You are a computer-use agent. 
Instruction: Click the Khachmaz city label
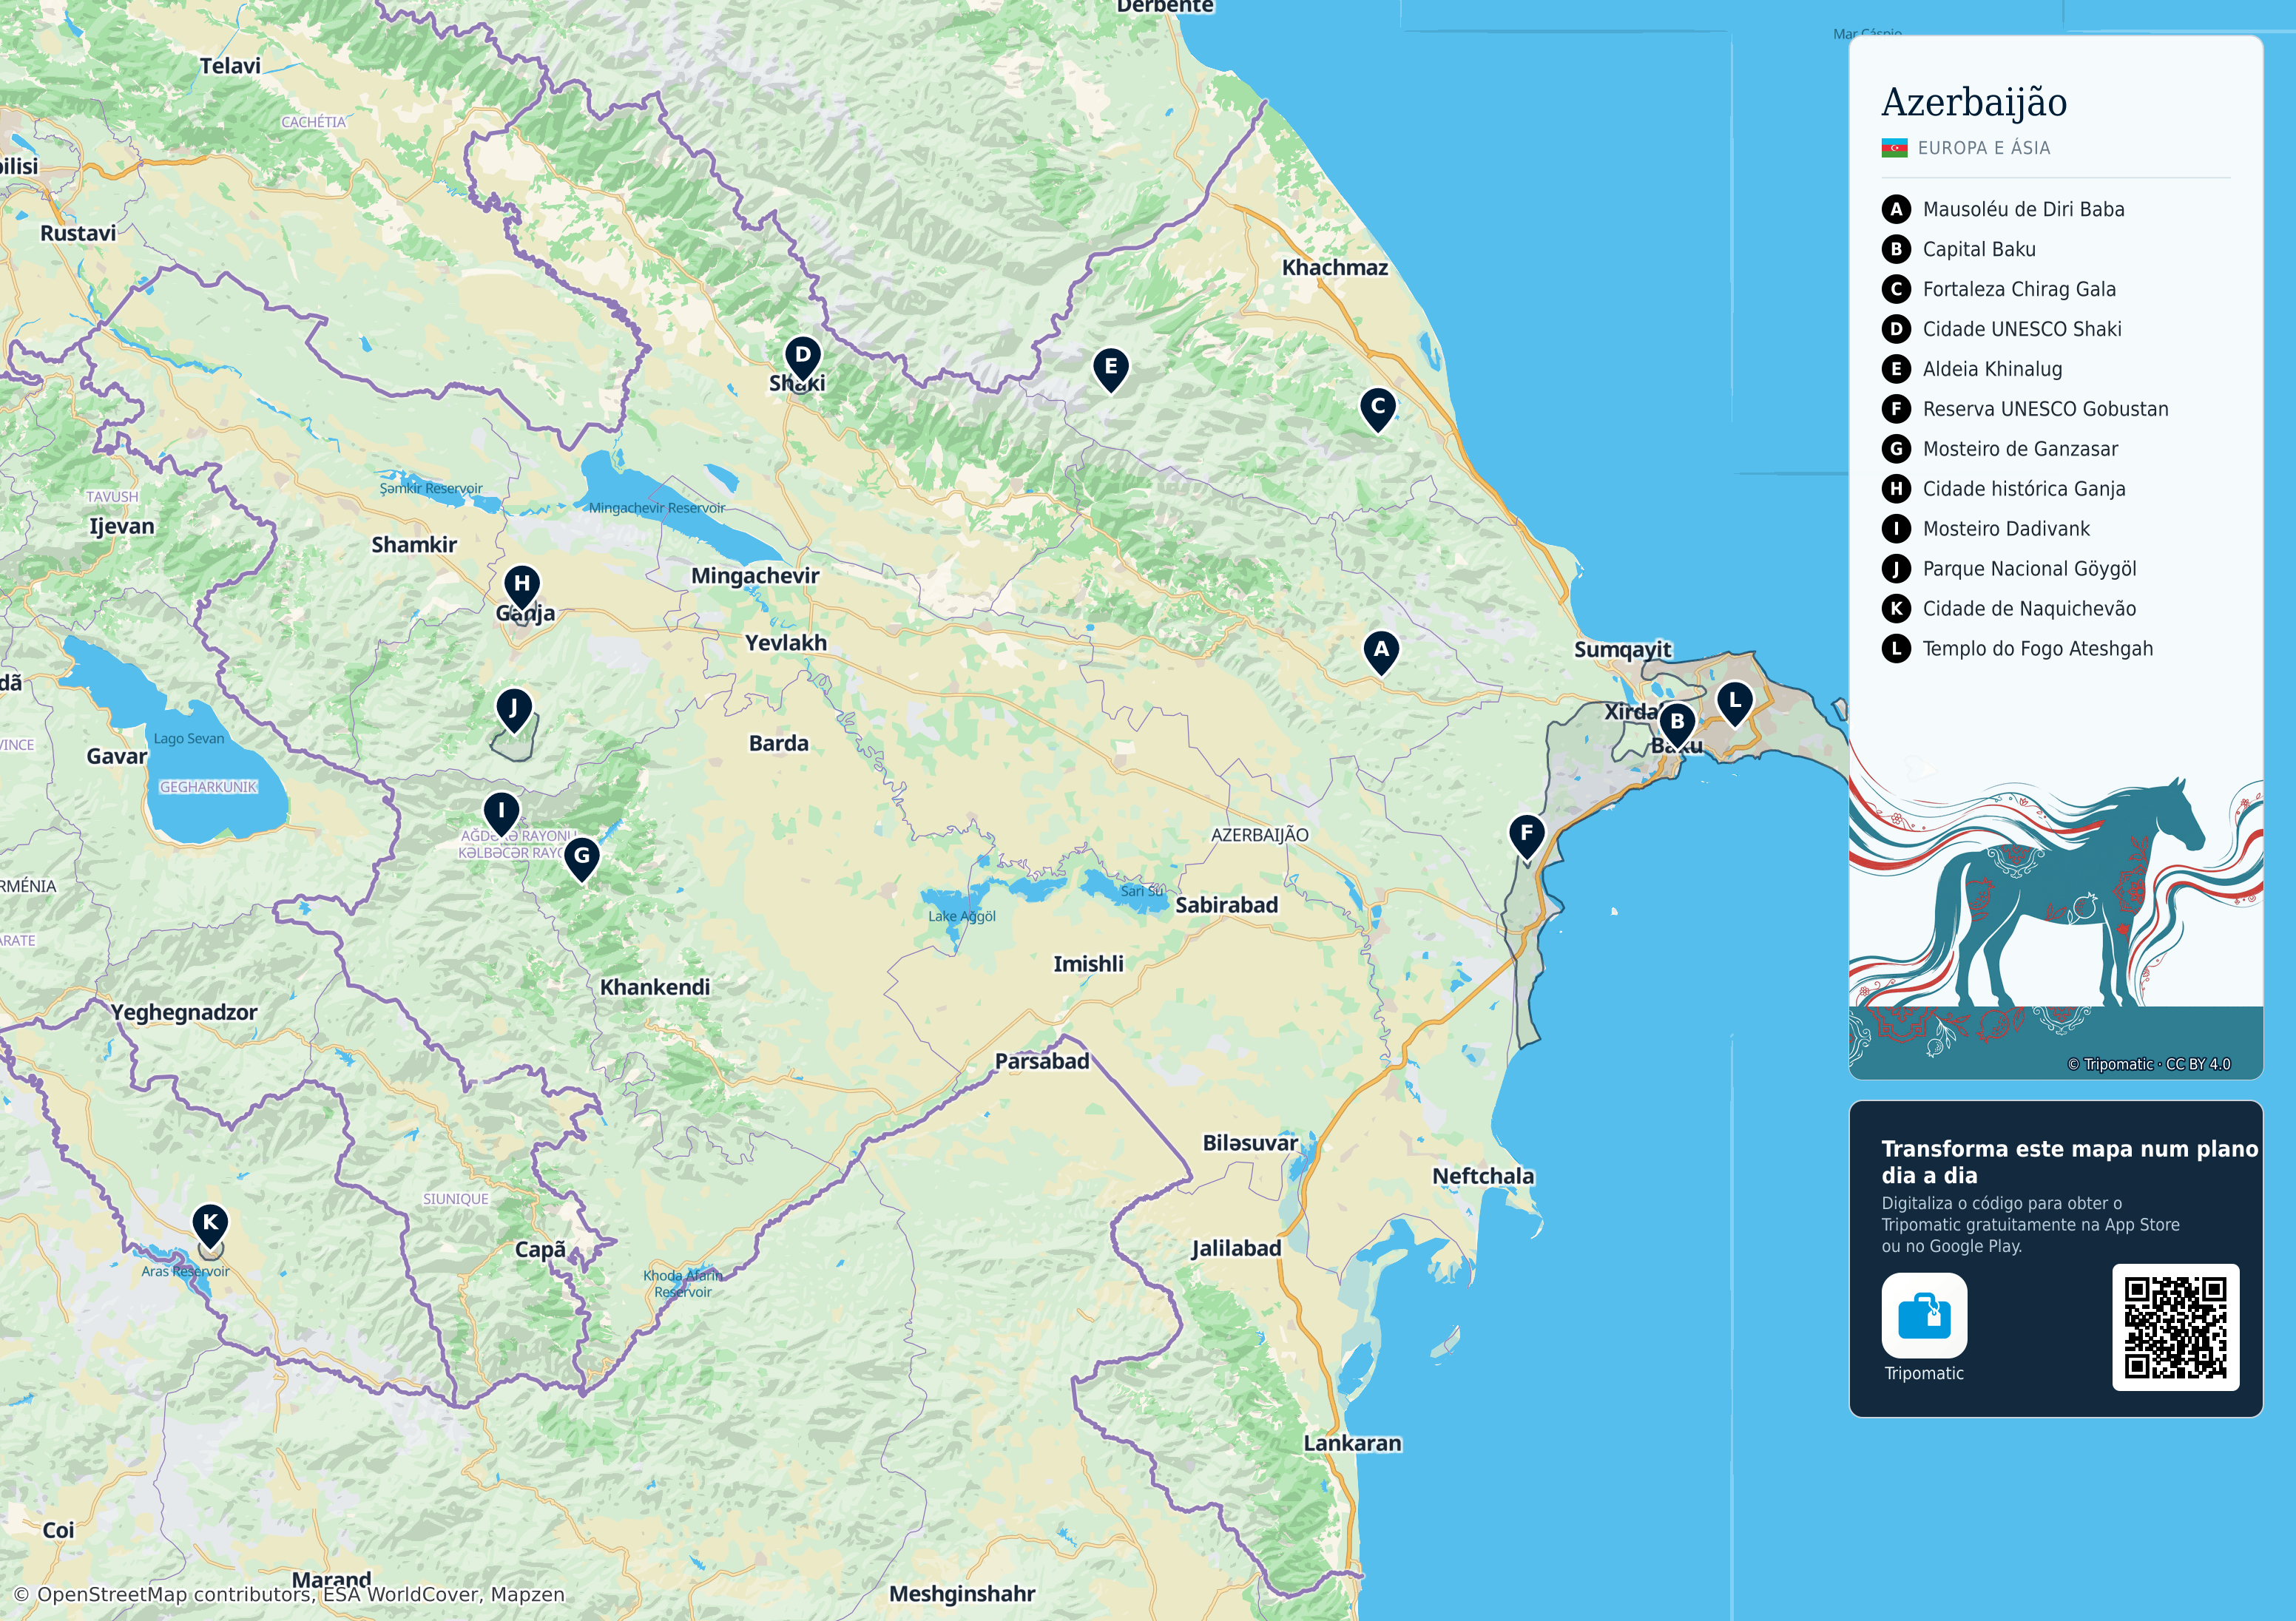point(1335,267)
